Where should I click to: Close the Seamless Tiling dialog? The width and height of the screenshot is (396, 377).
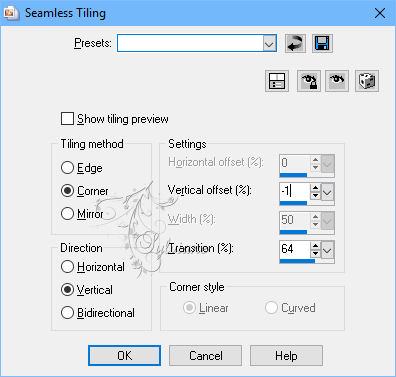pyautogui.click(x=380, y=13)
